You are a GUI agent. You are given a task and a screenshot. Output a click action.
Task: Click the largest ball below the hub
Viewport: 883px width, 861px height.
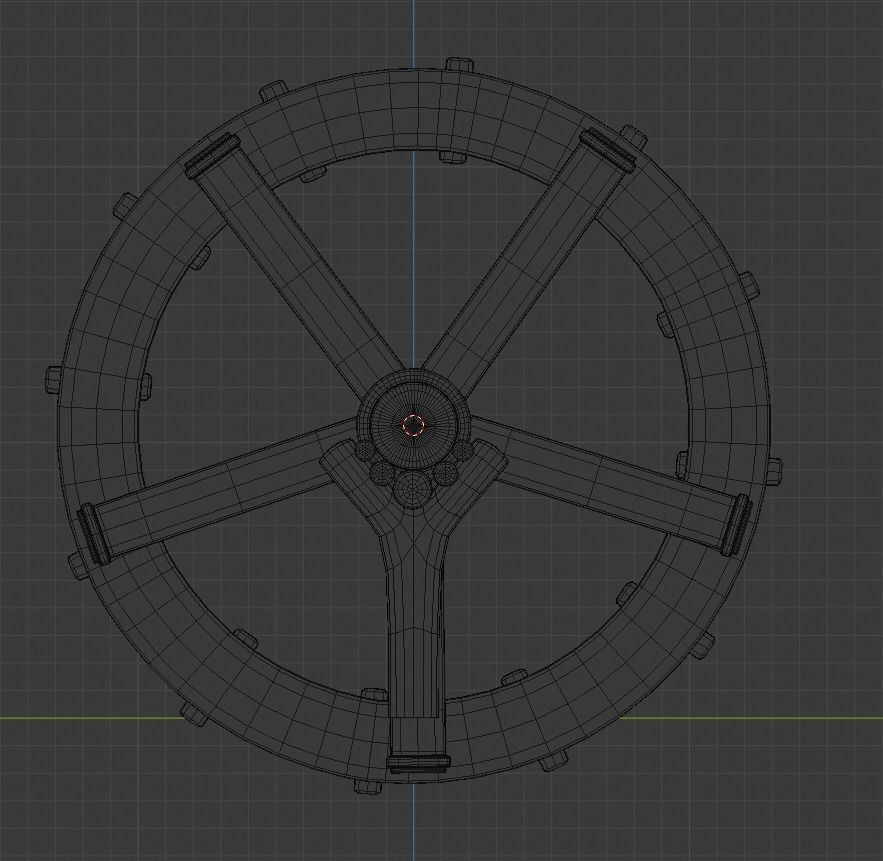tap(414, 488)
